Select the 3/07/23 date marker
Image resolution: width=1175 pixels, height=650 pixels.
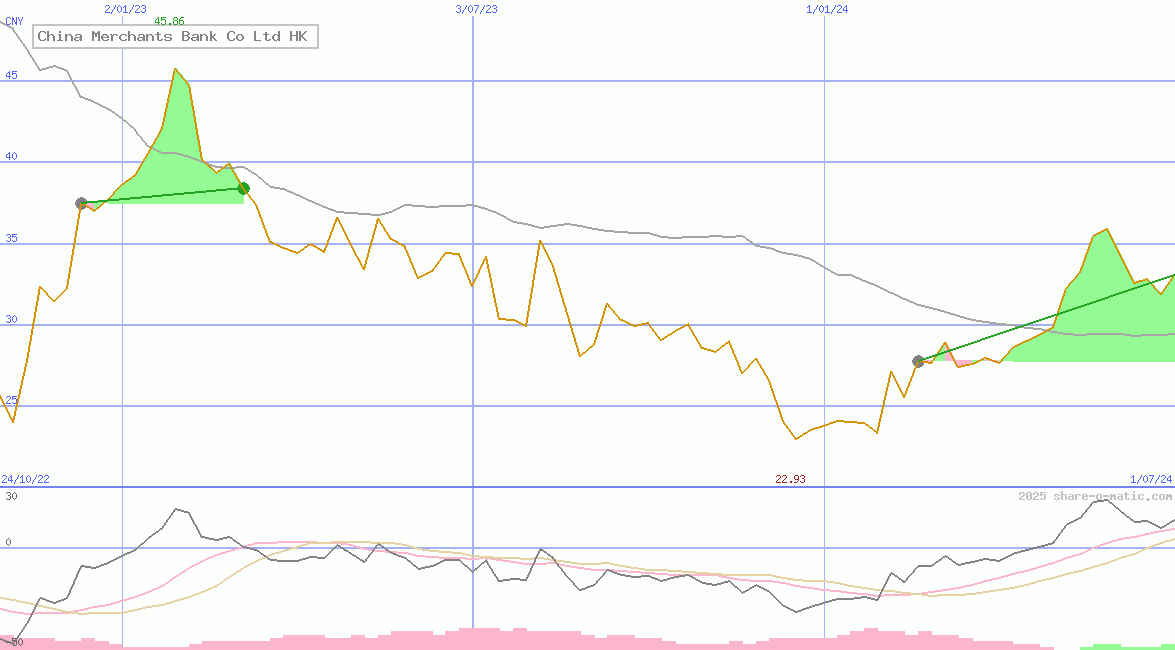(x=476, y=9)
